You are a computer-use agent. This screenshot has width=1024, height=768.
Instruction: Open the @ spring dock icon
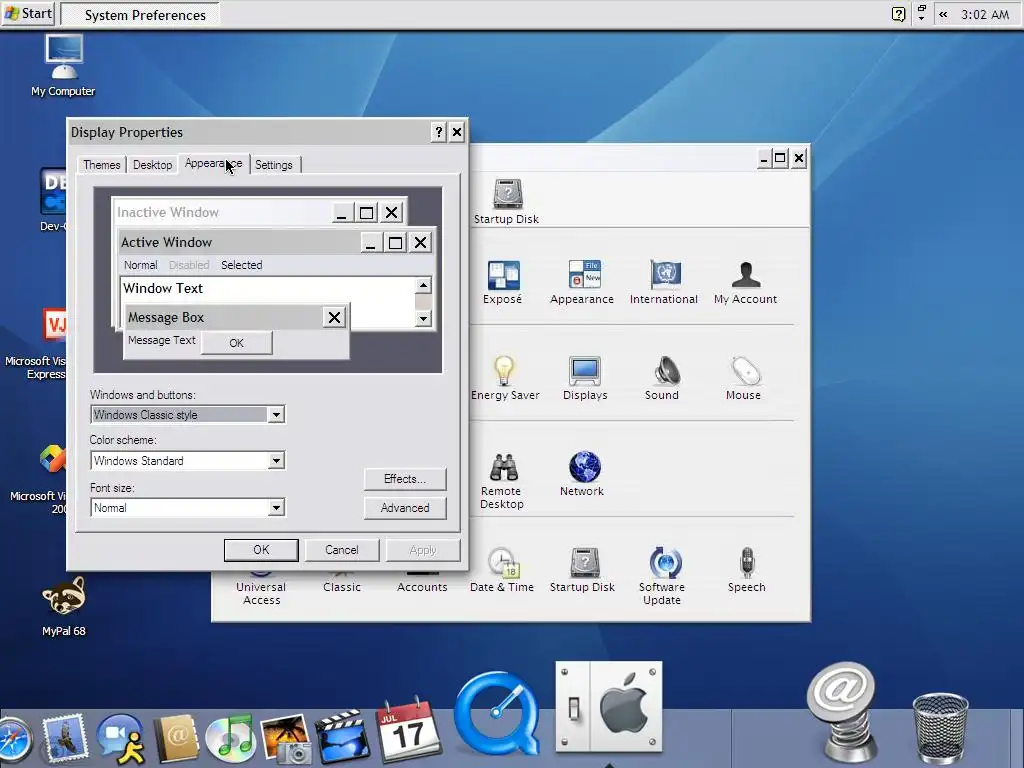point(841,712)
